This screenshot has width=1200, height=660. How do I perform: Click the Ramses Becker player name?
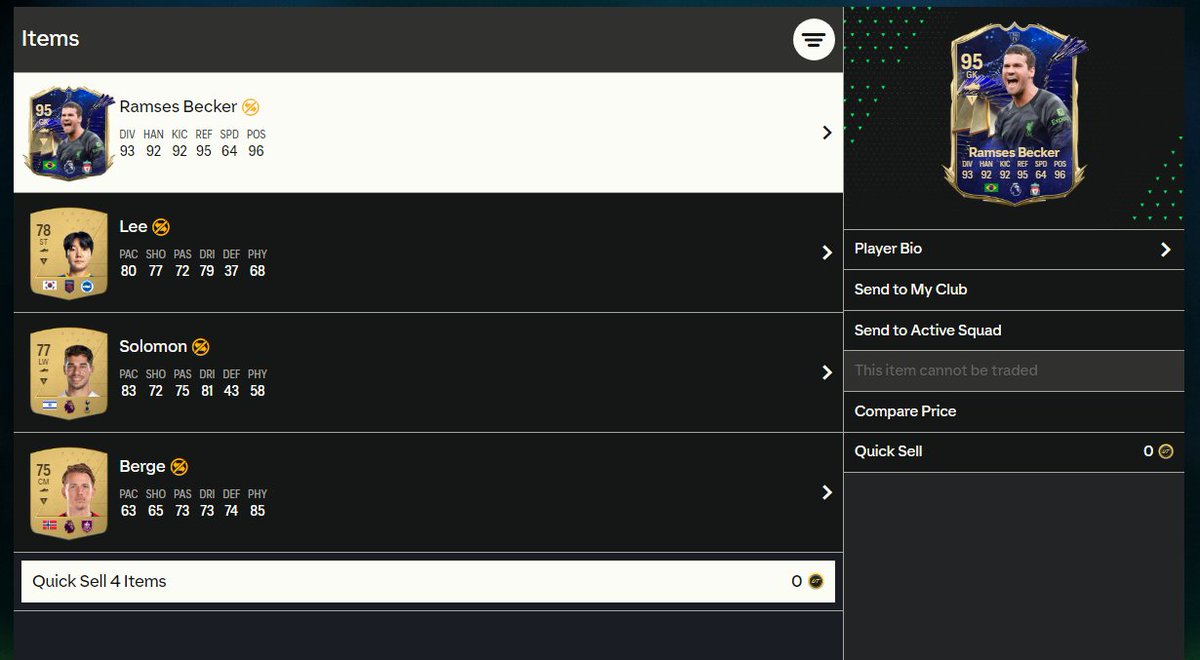pyautogui.click(x=178, y=107)
